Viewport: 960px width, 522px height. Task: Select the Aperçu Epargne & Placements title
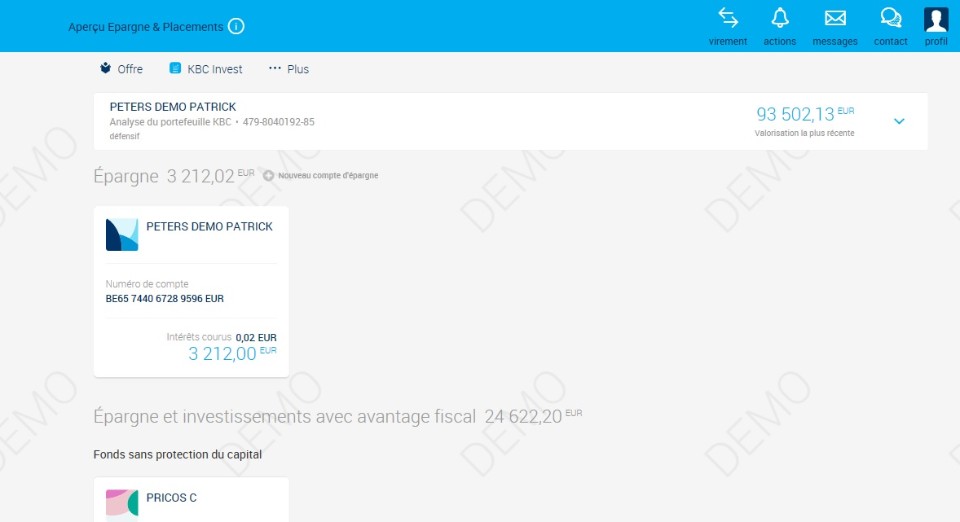coord(146,27)
